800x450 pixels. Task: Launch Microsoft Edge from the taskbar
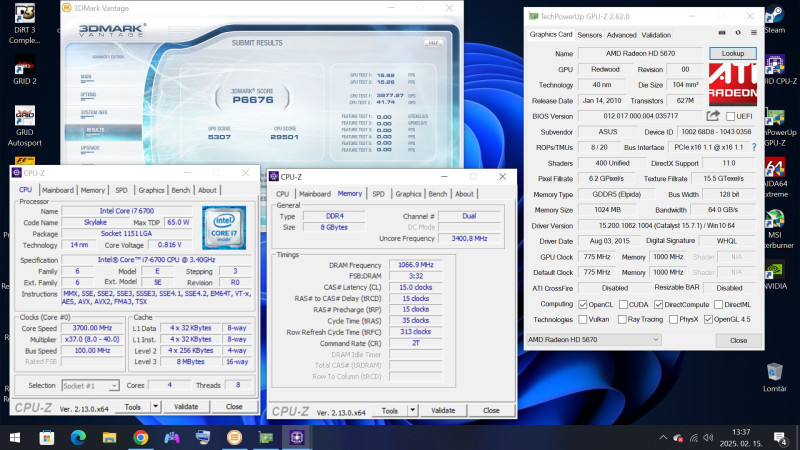(x=78, y=437)
